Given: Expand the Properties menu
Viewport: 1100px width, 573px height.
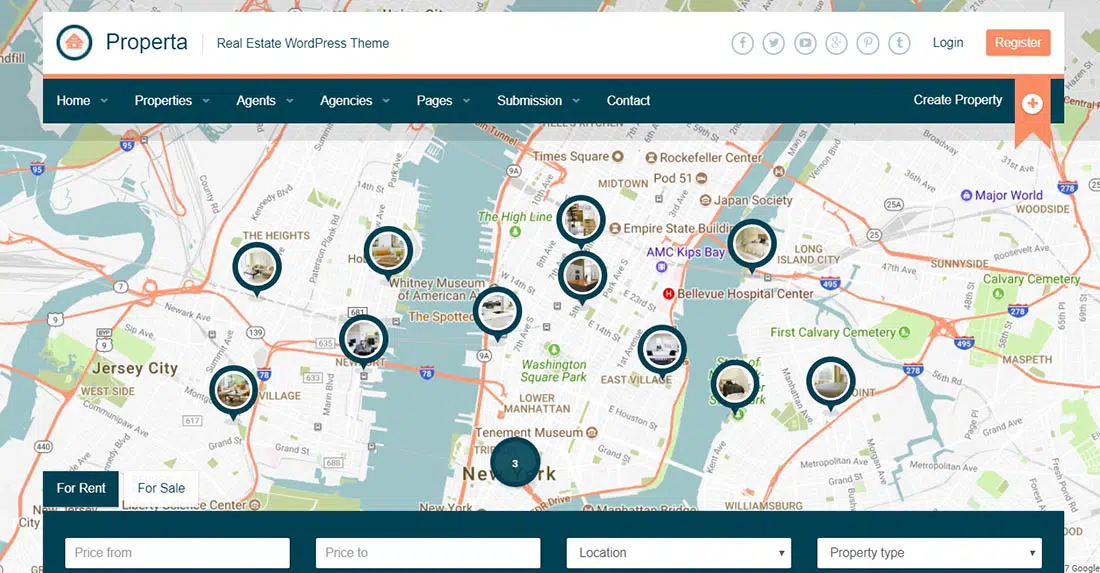Looking at the screenshot, I should (172, 101).
